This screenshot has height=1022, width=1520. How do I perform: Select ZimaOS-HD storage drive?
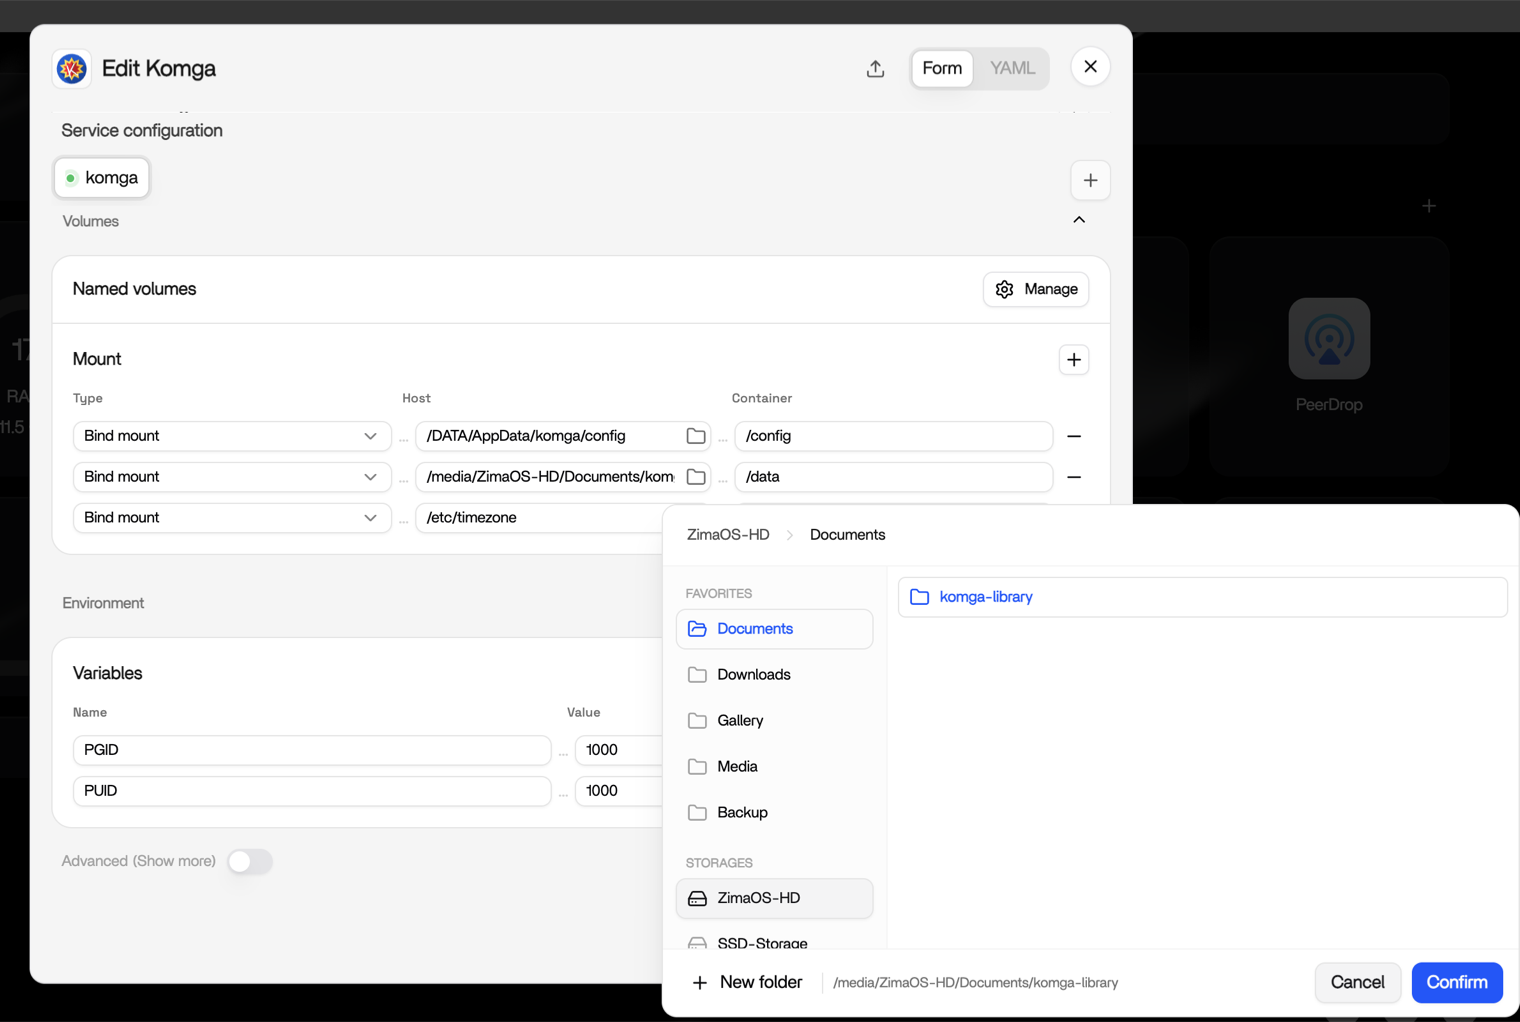tap(774, 898)
